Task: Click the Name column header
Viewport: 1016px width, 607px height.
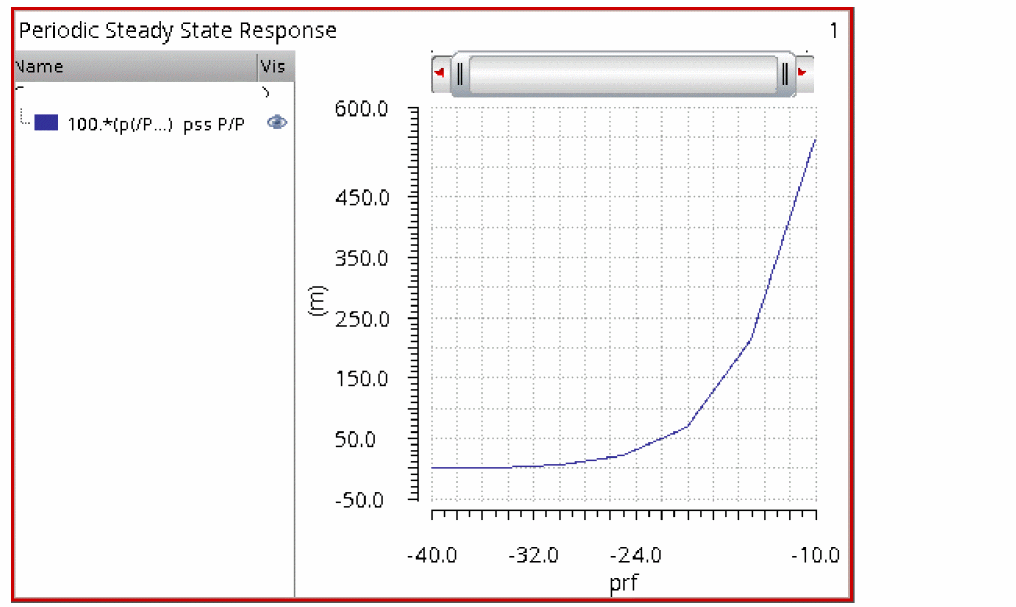Action: [x=135, y=66]
